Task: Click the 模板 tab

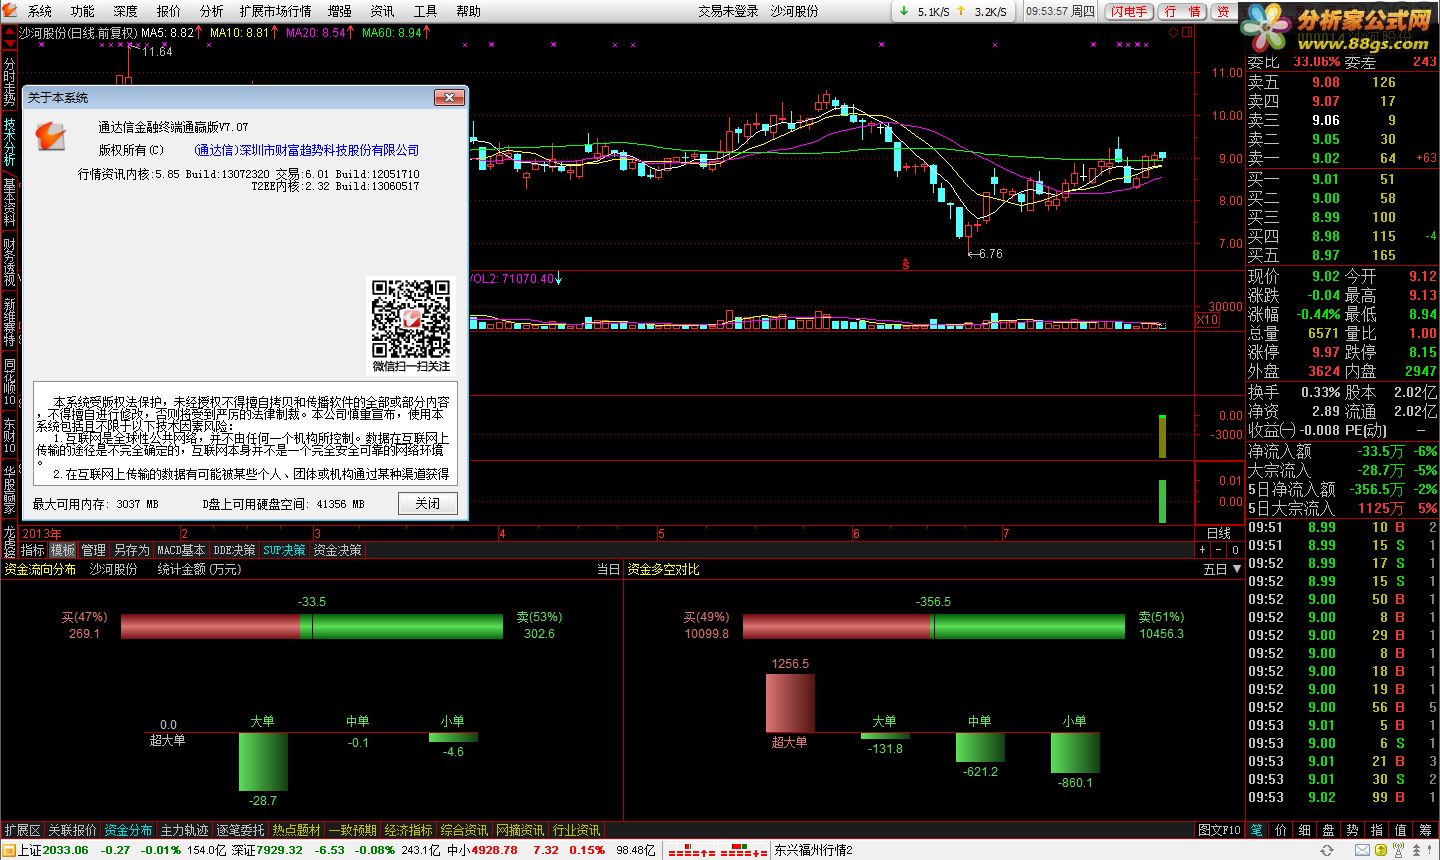Action: (x=63, y=550)
